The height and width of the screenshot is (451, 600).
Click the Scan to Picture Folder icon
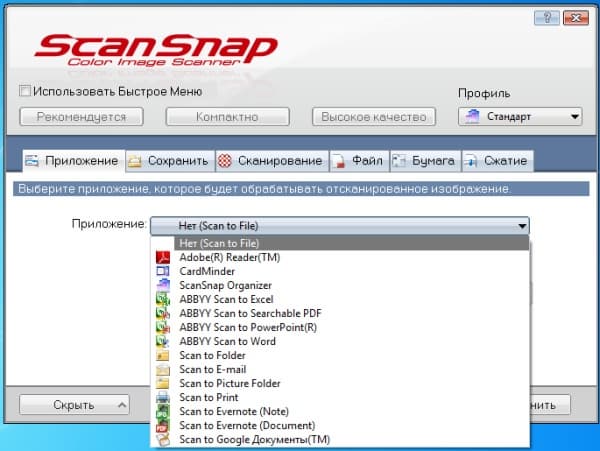point(163,383)
